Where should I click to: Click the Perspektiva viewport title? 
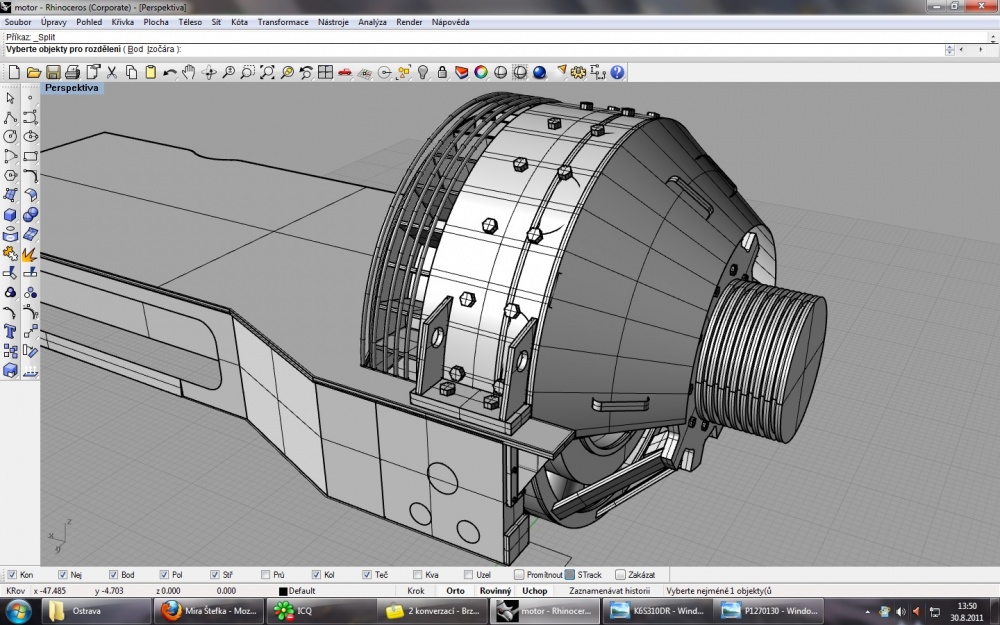point(71,88)
